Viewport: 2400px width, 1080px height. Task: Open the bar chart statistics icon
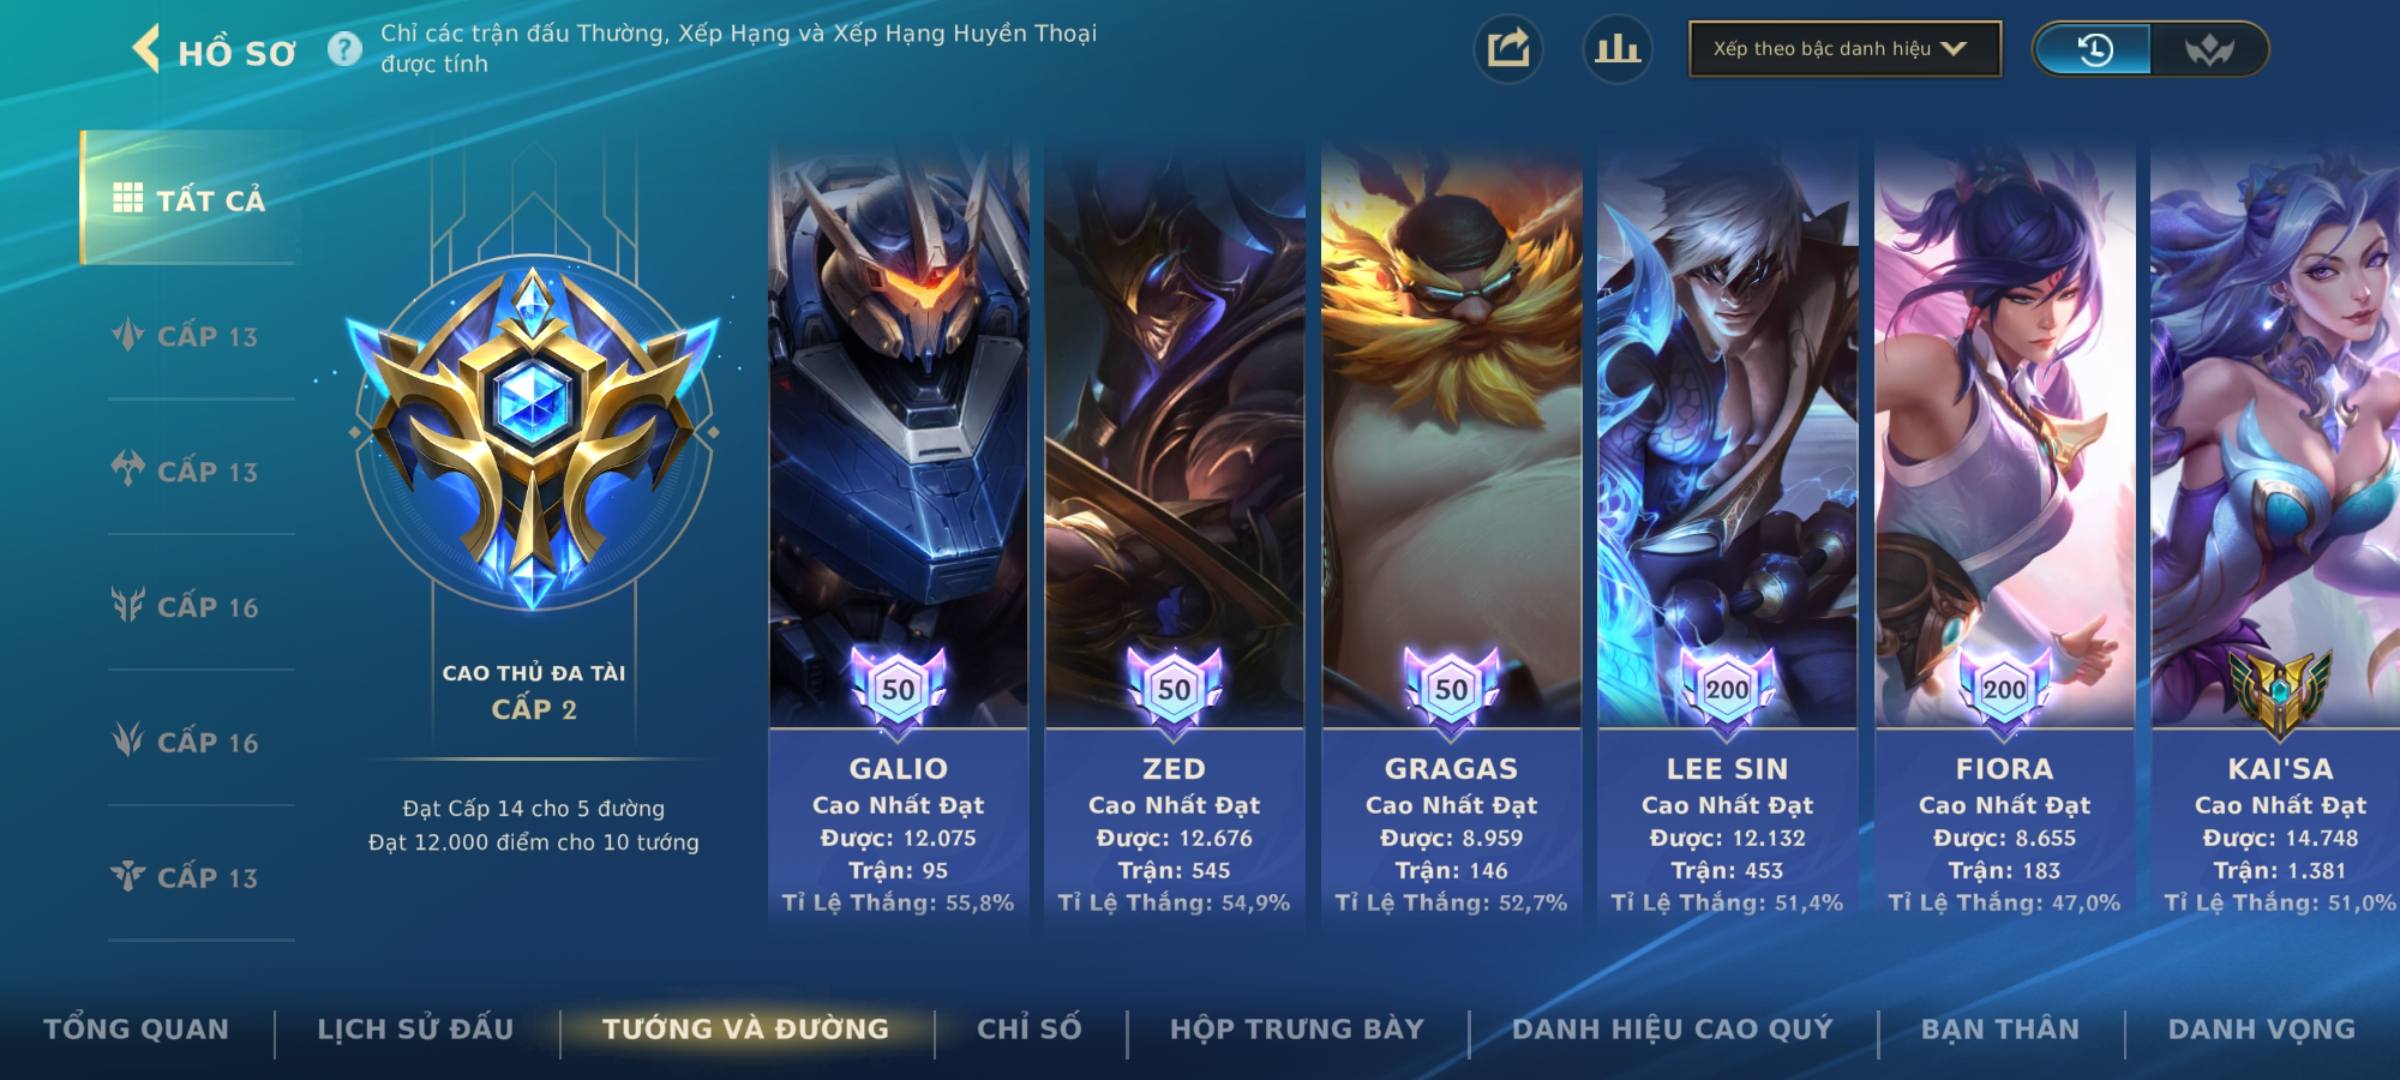1617,49
